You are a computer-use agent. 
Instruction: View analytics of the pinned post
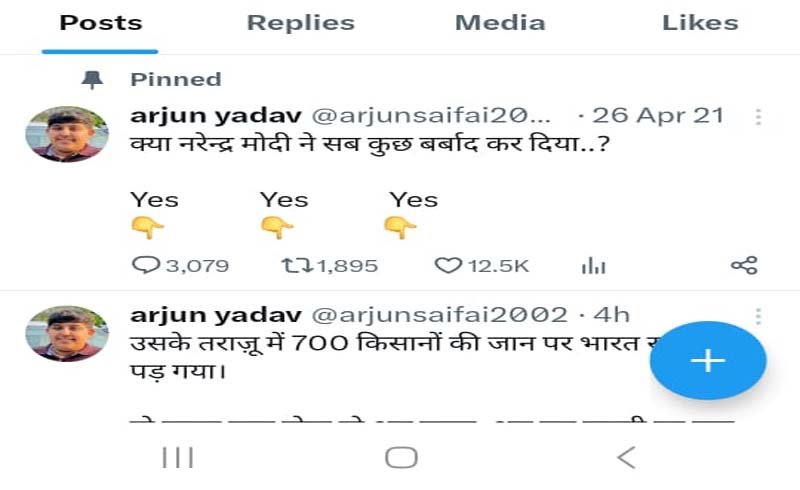click(594, 265)
